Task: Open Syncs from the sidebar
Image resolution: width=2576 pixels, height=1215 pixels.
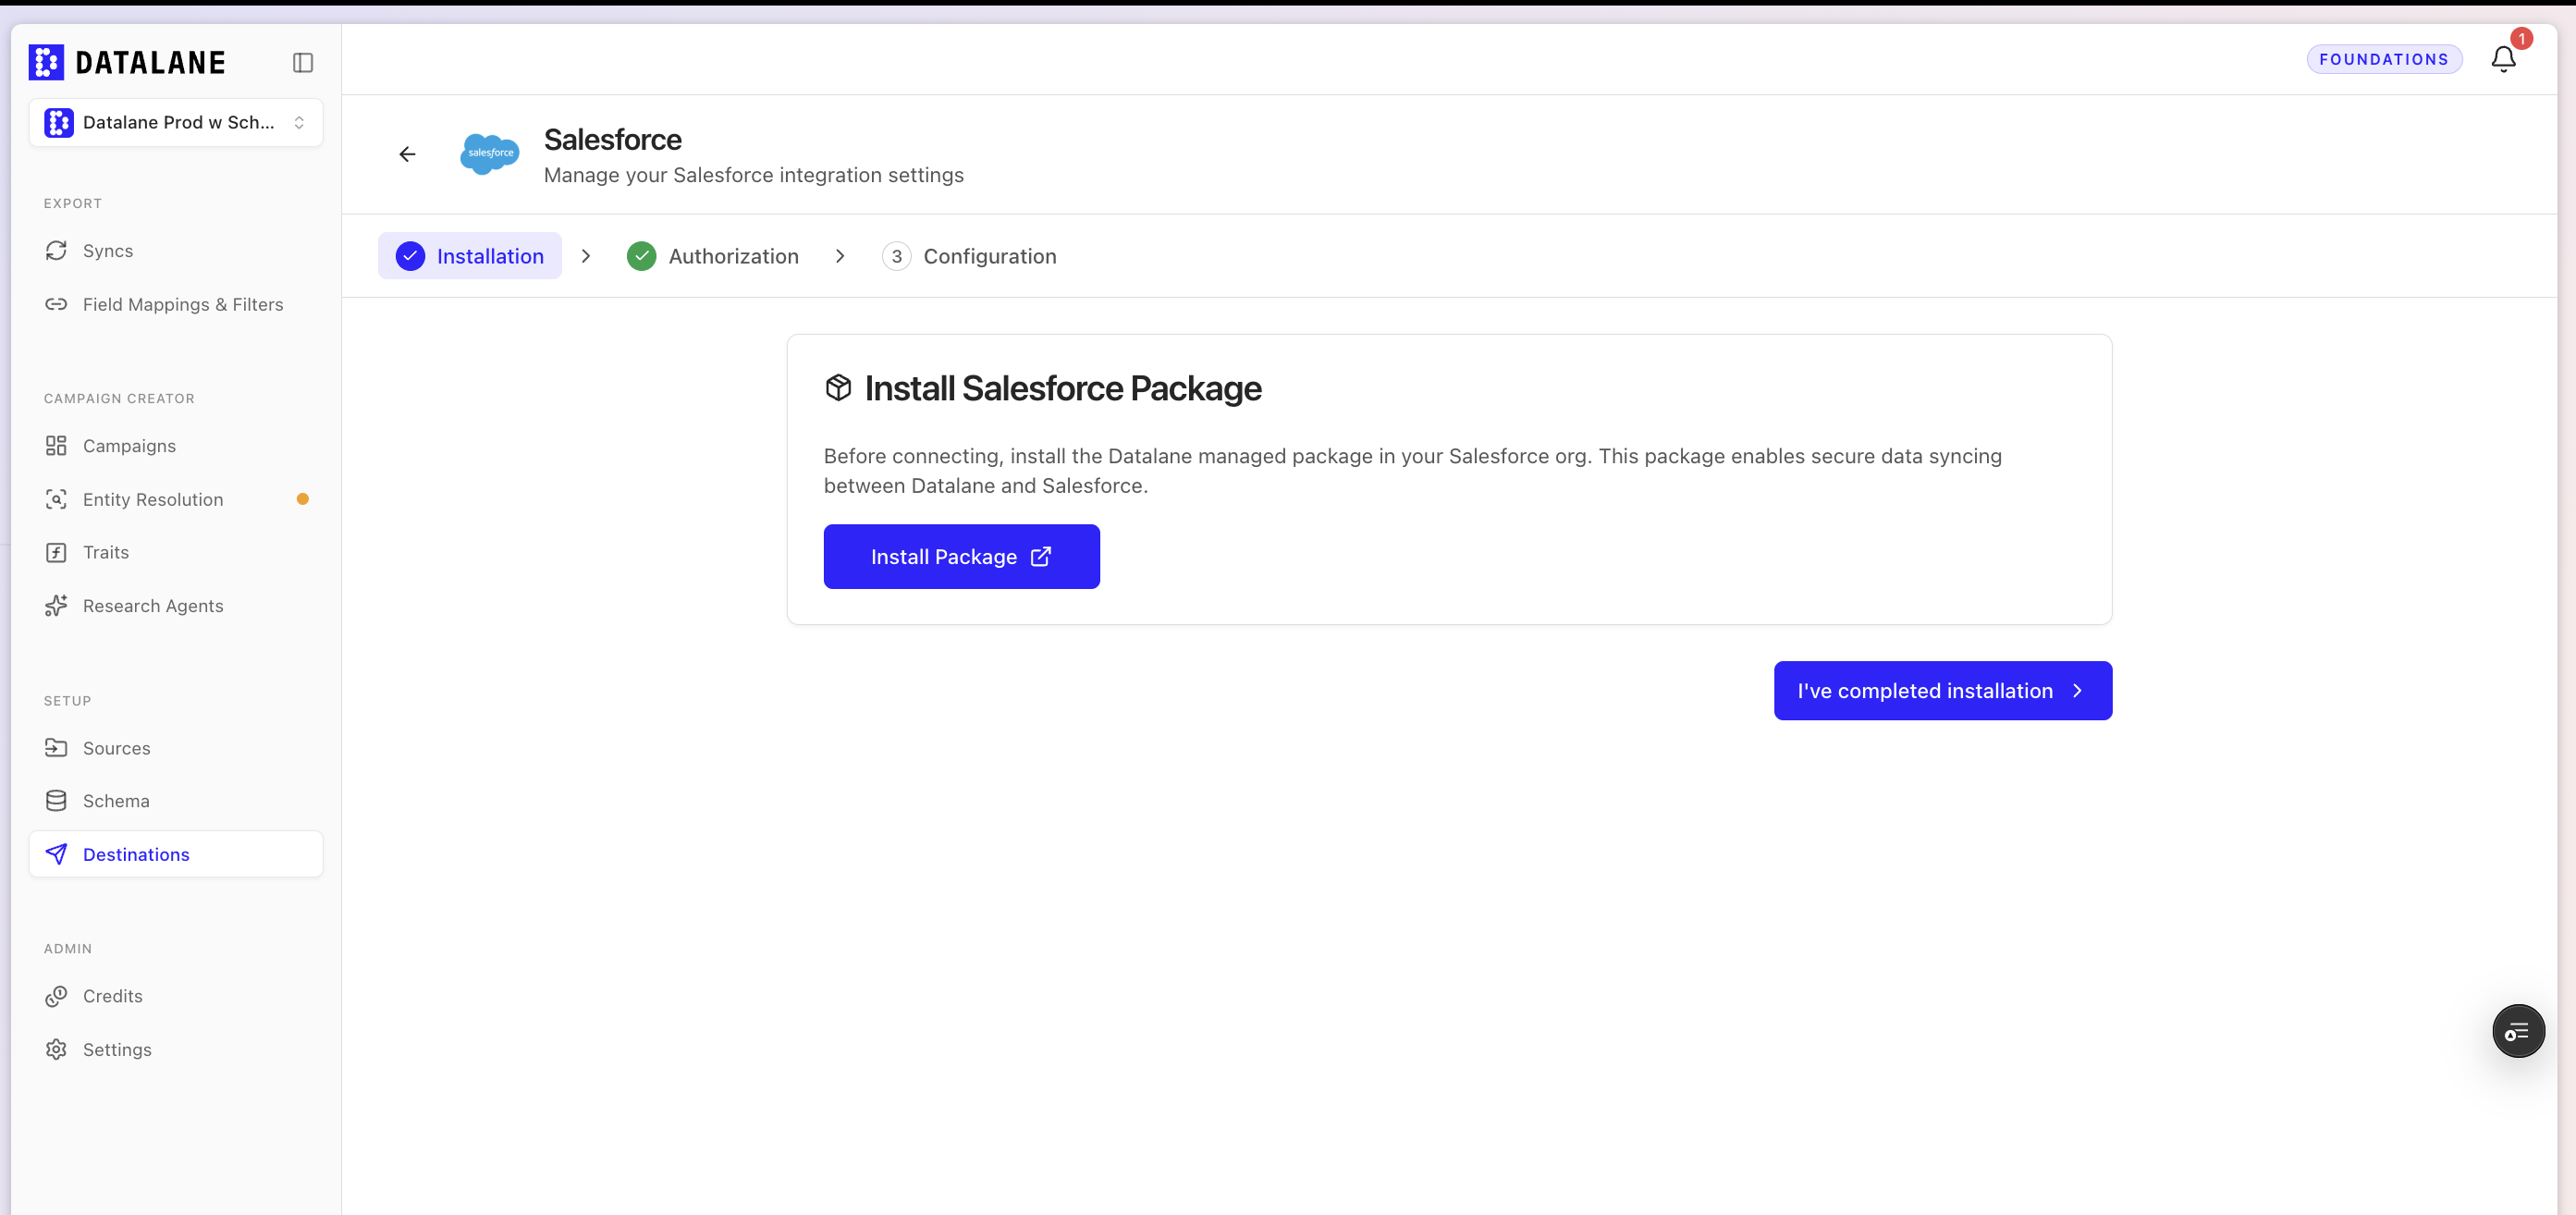Action: 176,250
